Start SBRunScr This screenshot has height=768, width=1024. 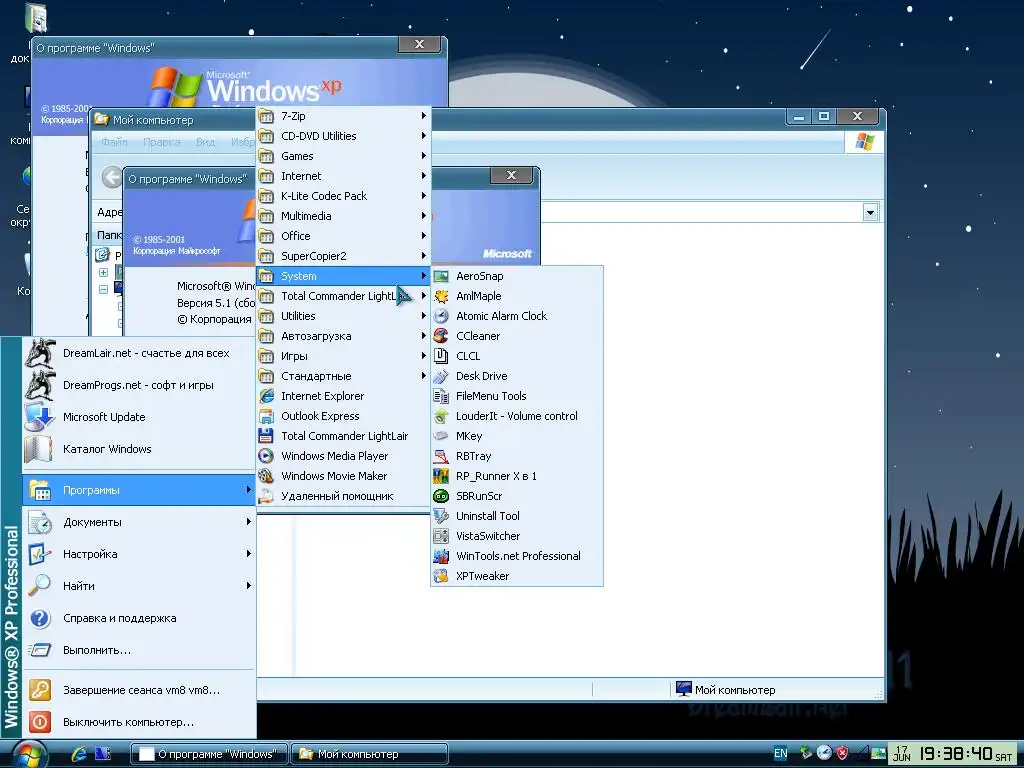point(517,496)
